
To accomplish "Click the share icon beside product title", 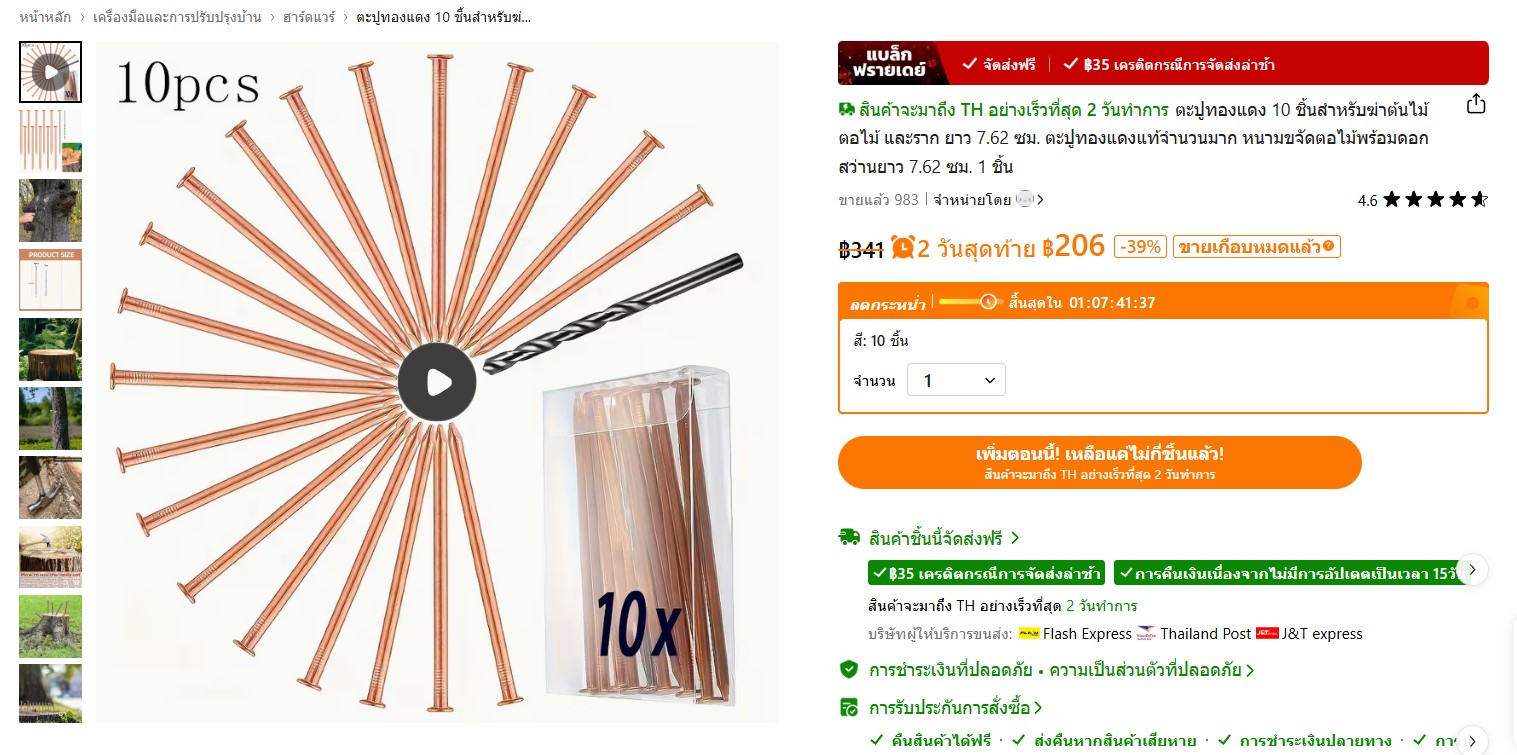I will pos(1475,104).
